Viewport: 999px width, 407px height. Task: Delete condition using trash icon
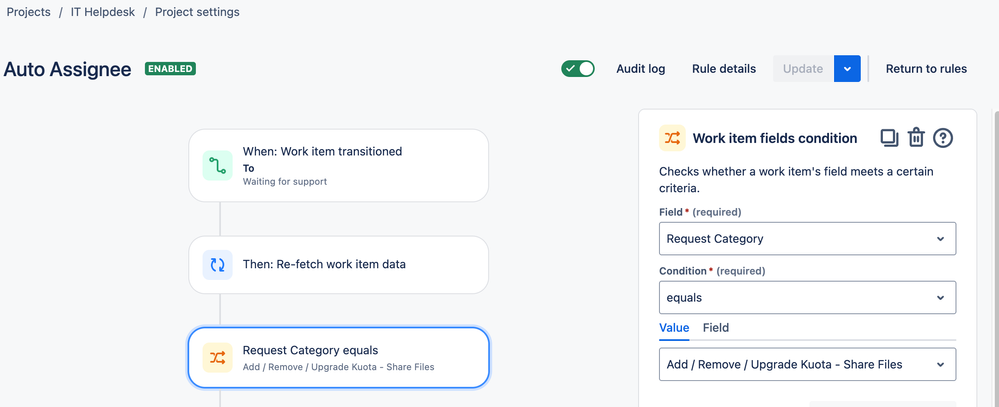click(916, 138)
